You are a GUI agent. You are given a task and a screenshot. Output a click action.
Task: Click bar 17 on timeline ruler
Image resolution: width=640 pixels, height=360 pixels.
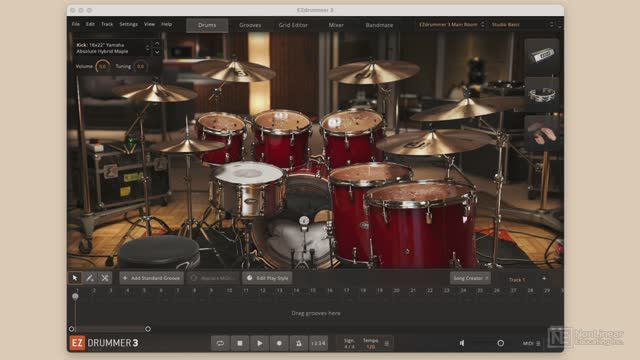coord(346,291)
